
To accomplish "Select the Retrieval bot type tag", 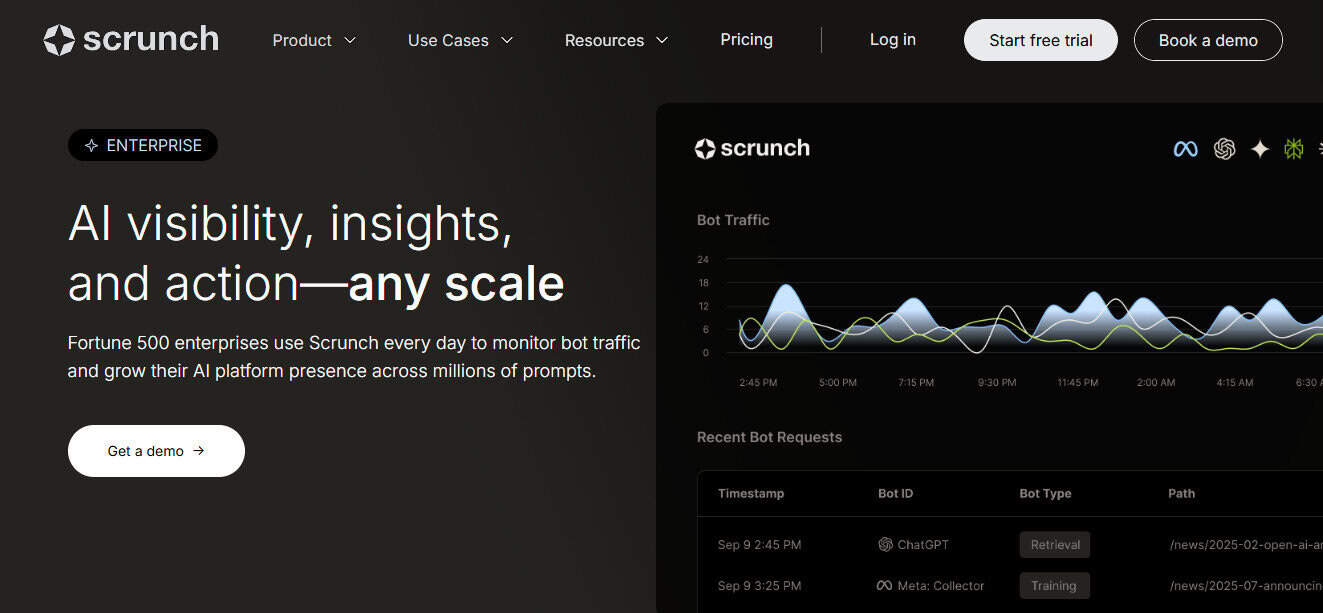I will click(x=1055, y=545).
